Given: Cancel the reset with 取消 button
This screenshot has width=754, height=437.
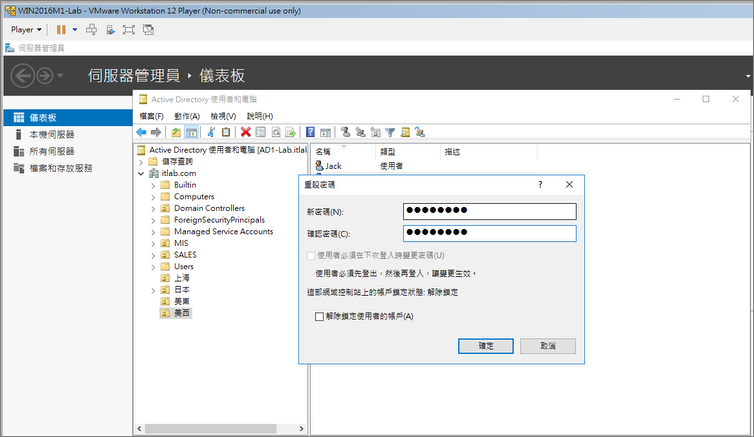Looking at the screenshot, I should click(x=548, y=346).
